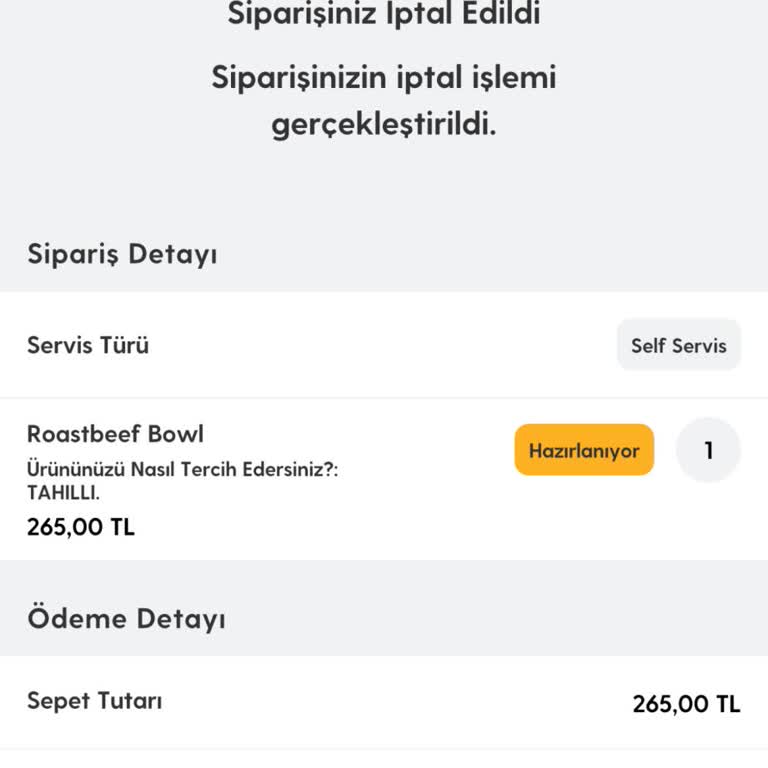Tap the Ürününüzü Nasıl Tercih Edersiniz question

(x=182, y=470)
